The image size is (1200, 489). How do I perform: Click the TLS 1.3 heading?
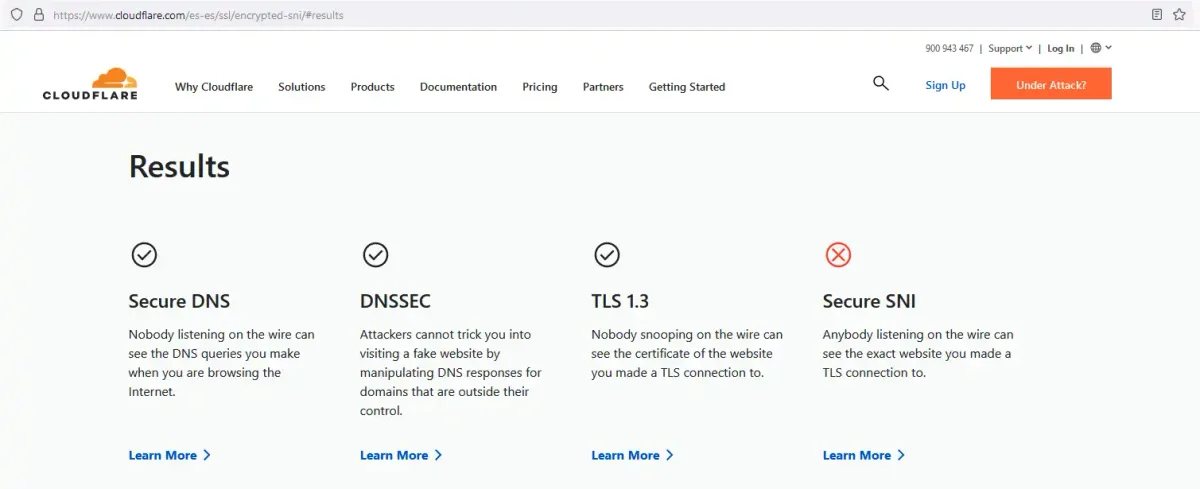(x=620, y=301)
